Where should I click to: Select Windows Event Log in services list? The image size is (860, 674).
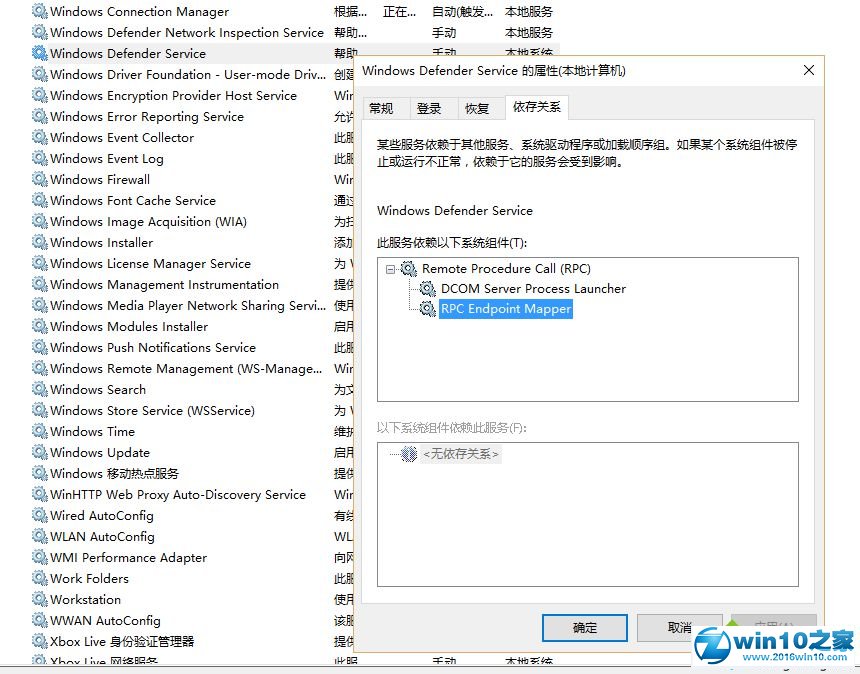pos(107,159)
